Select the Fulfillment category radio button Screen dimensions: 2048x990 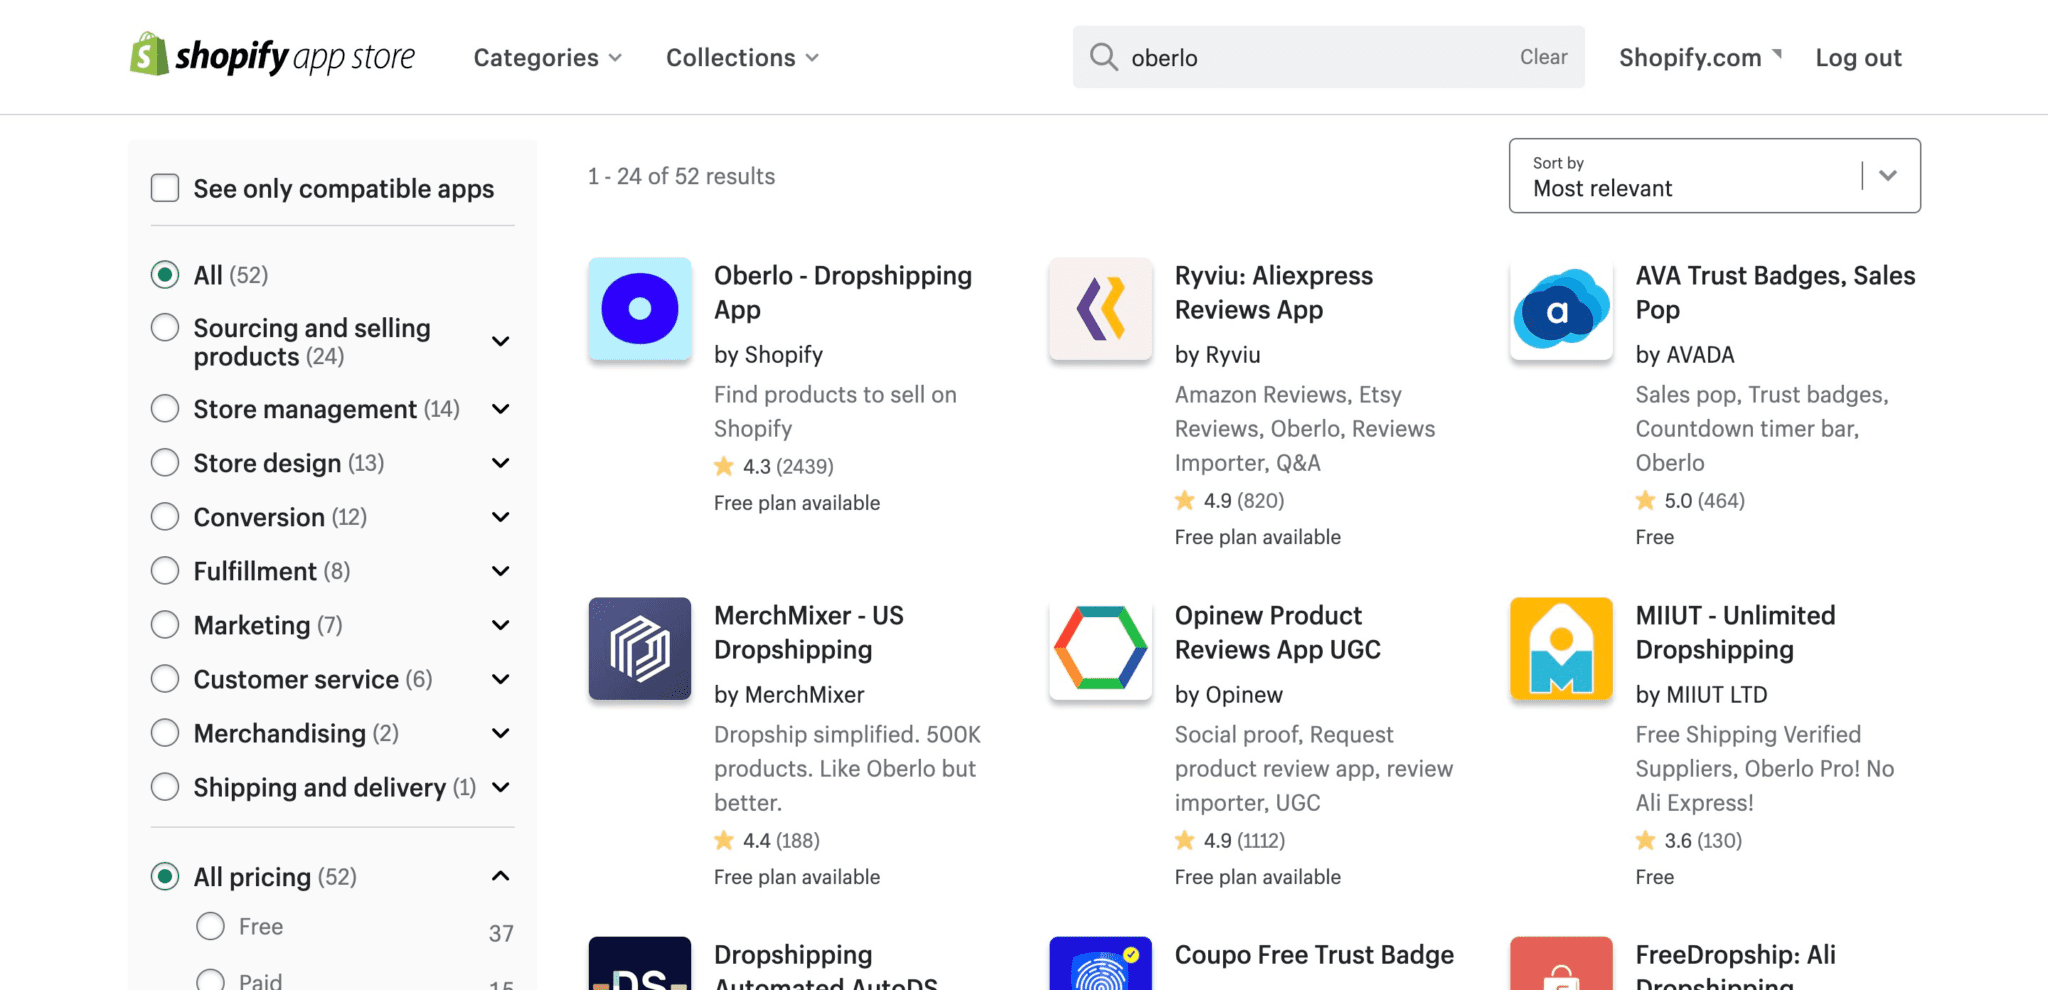tap(165, 570)
